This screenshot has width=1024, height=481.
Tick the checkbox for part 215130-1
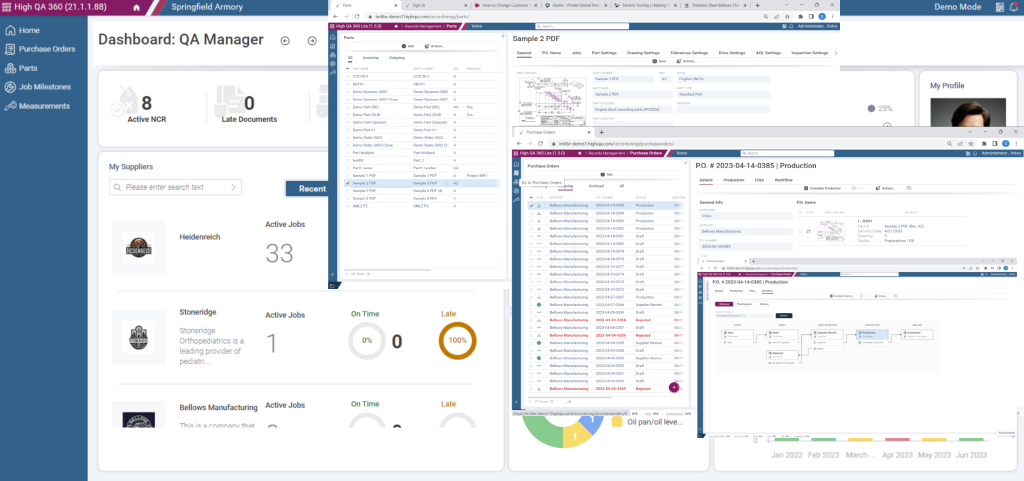(x=348, y=76)
